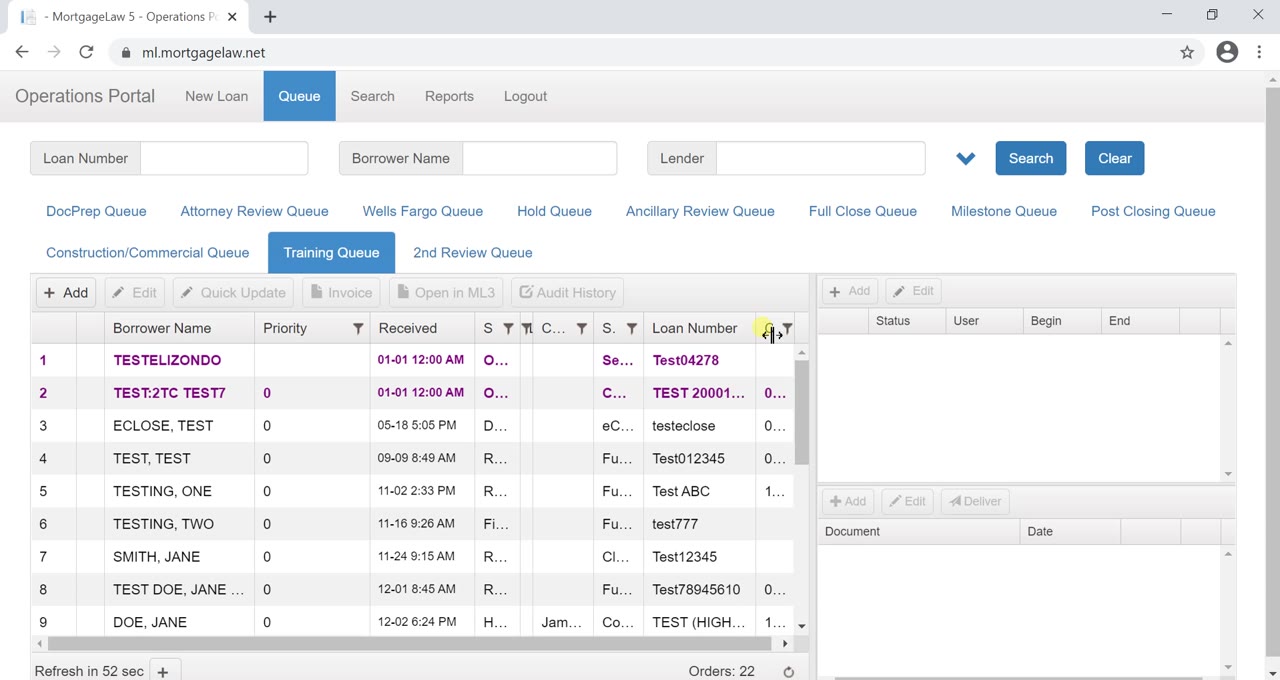The image size is (1280, 680).
Task: Select the TESTELIZONDO borrower row
Action: 167,360
